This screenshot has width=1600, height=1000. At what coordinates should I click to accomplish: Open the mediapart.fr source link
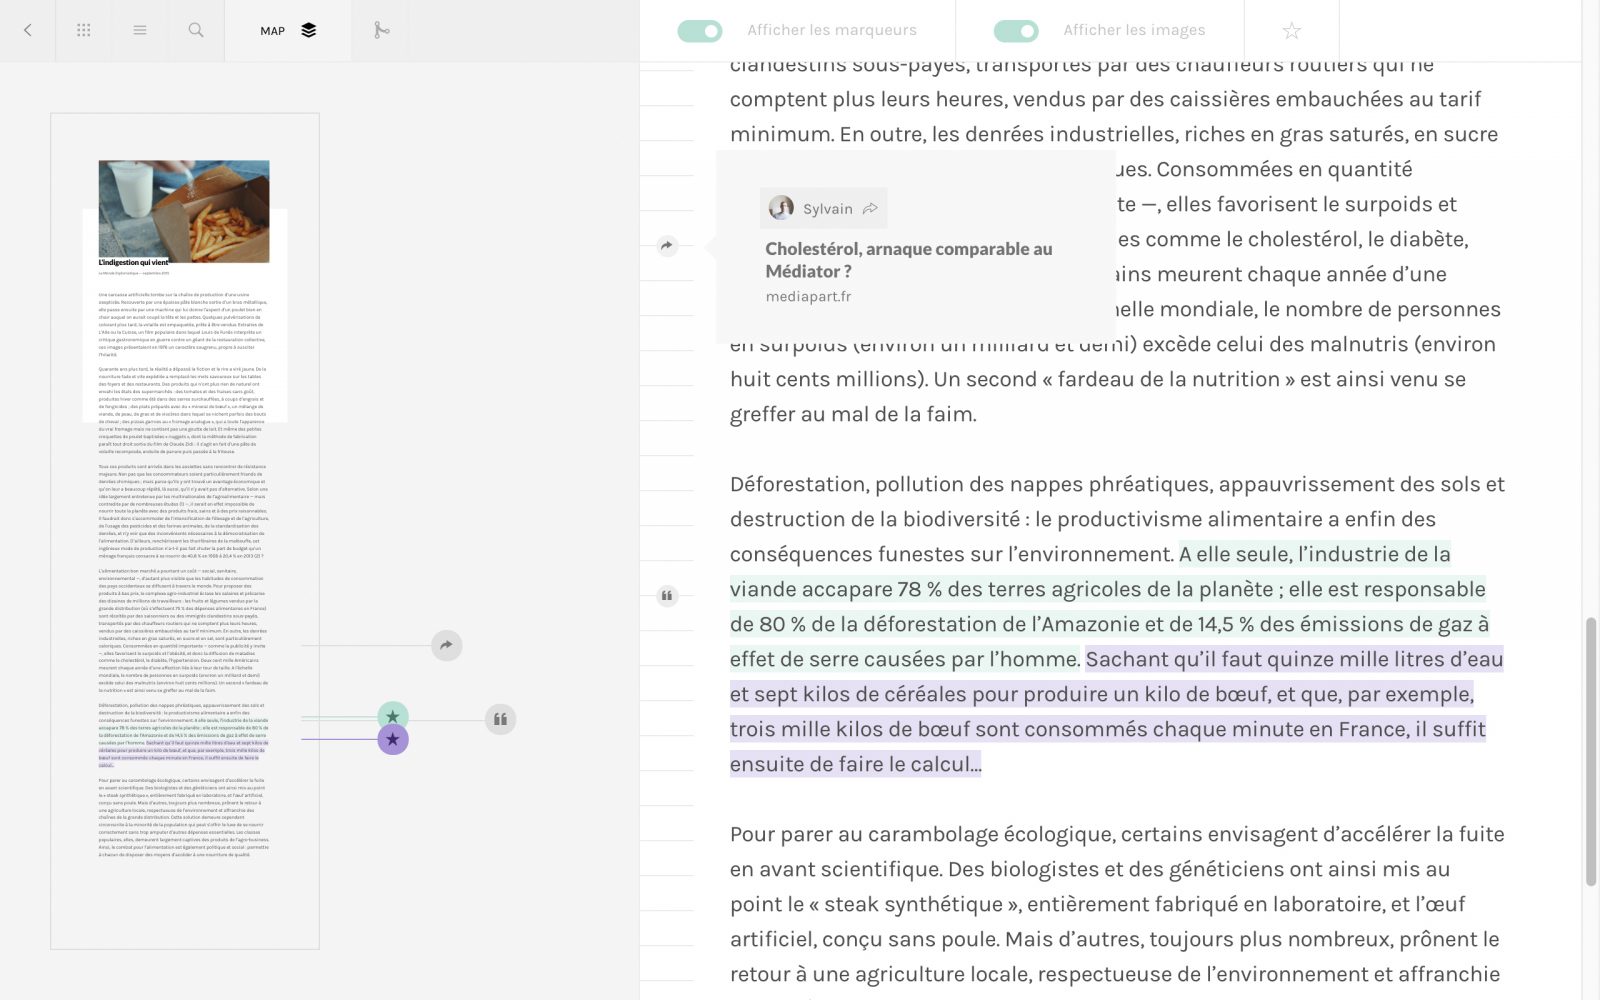(808, 297)
